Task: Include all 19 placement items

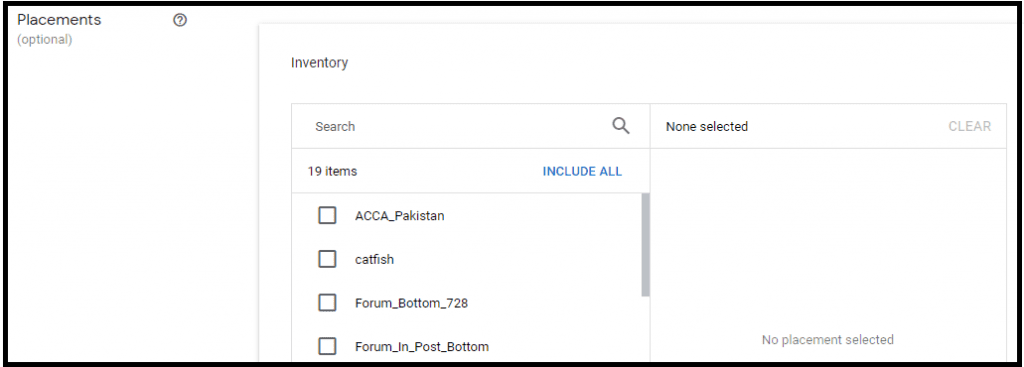Action: point(582,171)
